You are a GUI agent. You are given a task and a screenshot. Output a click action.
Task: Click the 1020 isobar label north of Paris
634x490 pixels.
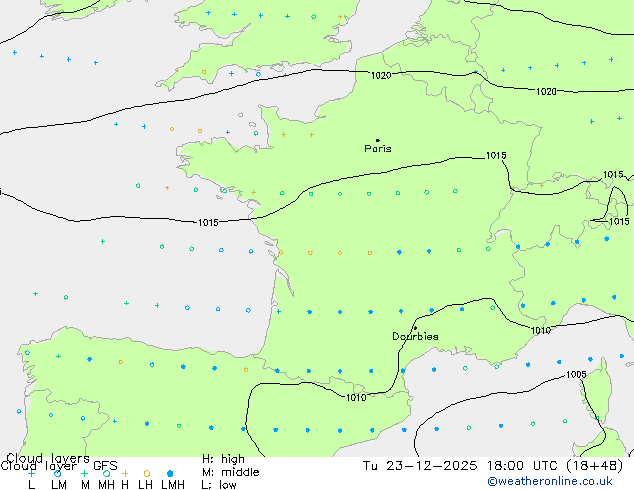pos(381,75)
